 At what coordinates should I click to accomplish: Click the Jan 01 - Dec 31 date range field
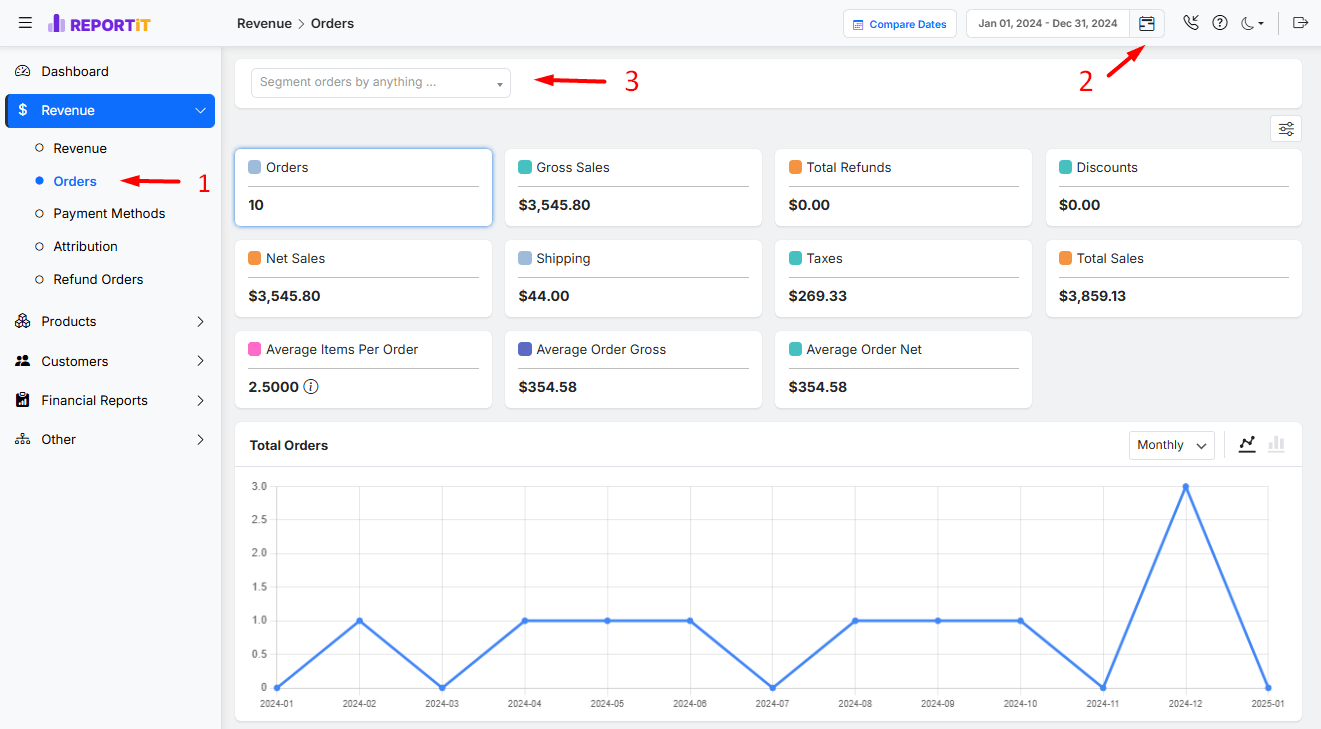[1047, 22]
